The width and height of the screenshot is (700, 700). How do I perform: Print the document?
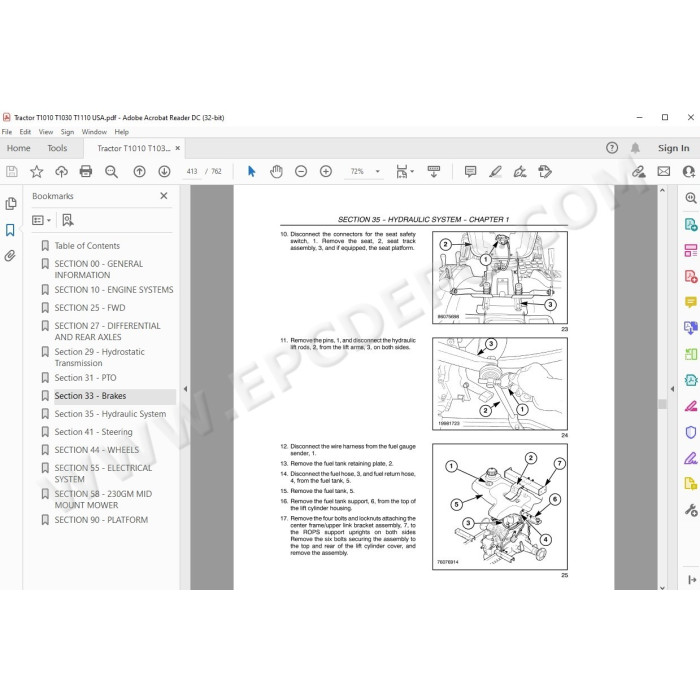(86, 171)
